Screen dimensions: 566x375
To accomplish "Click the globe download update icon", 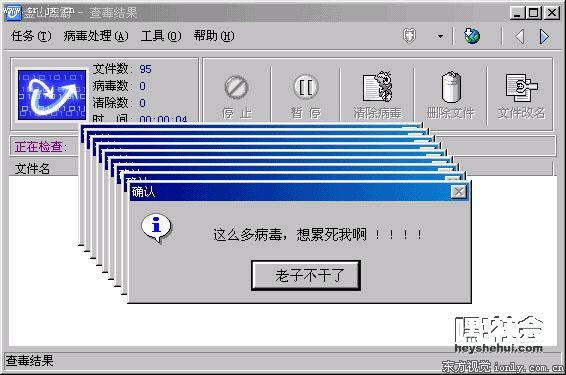I will tap(472, 36).
